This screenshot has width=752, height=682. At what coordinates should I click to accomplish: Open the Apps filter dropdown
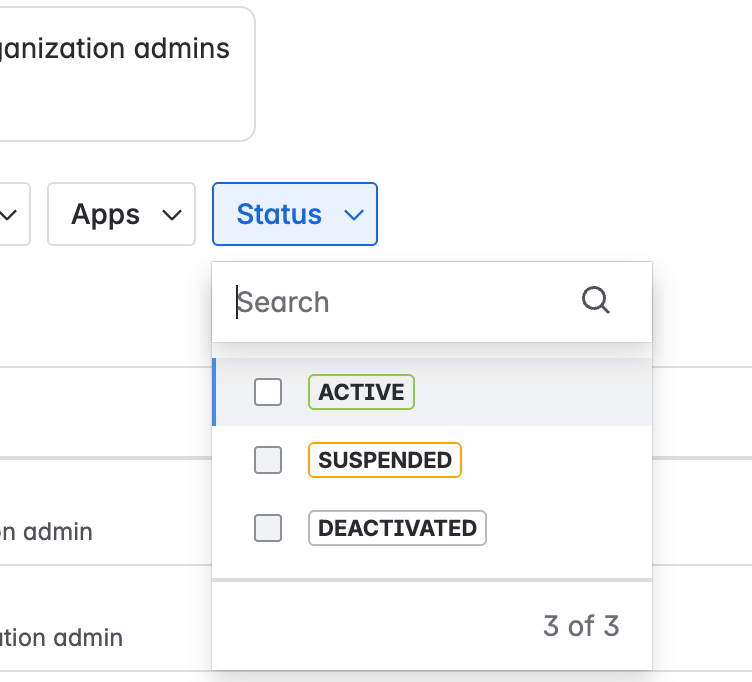click(121, 214)
